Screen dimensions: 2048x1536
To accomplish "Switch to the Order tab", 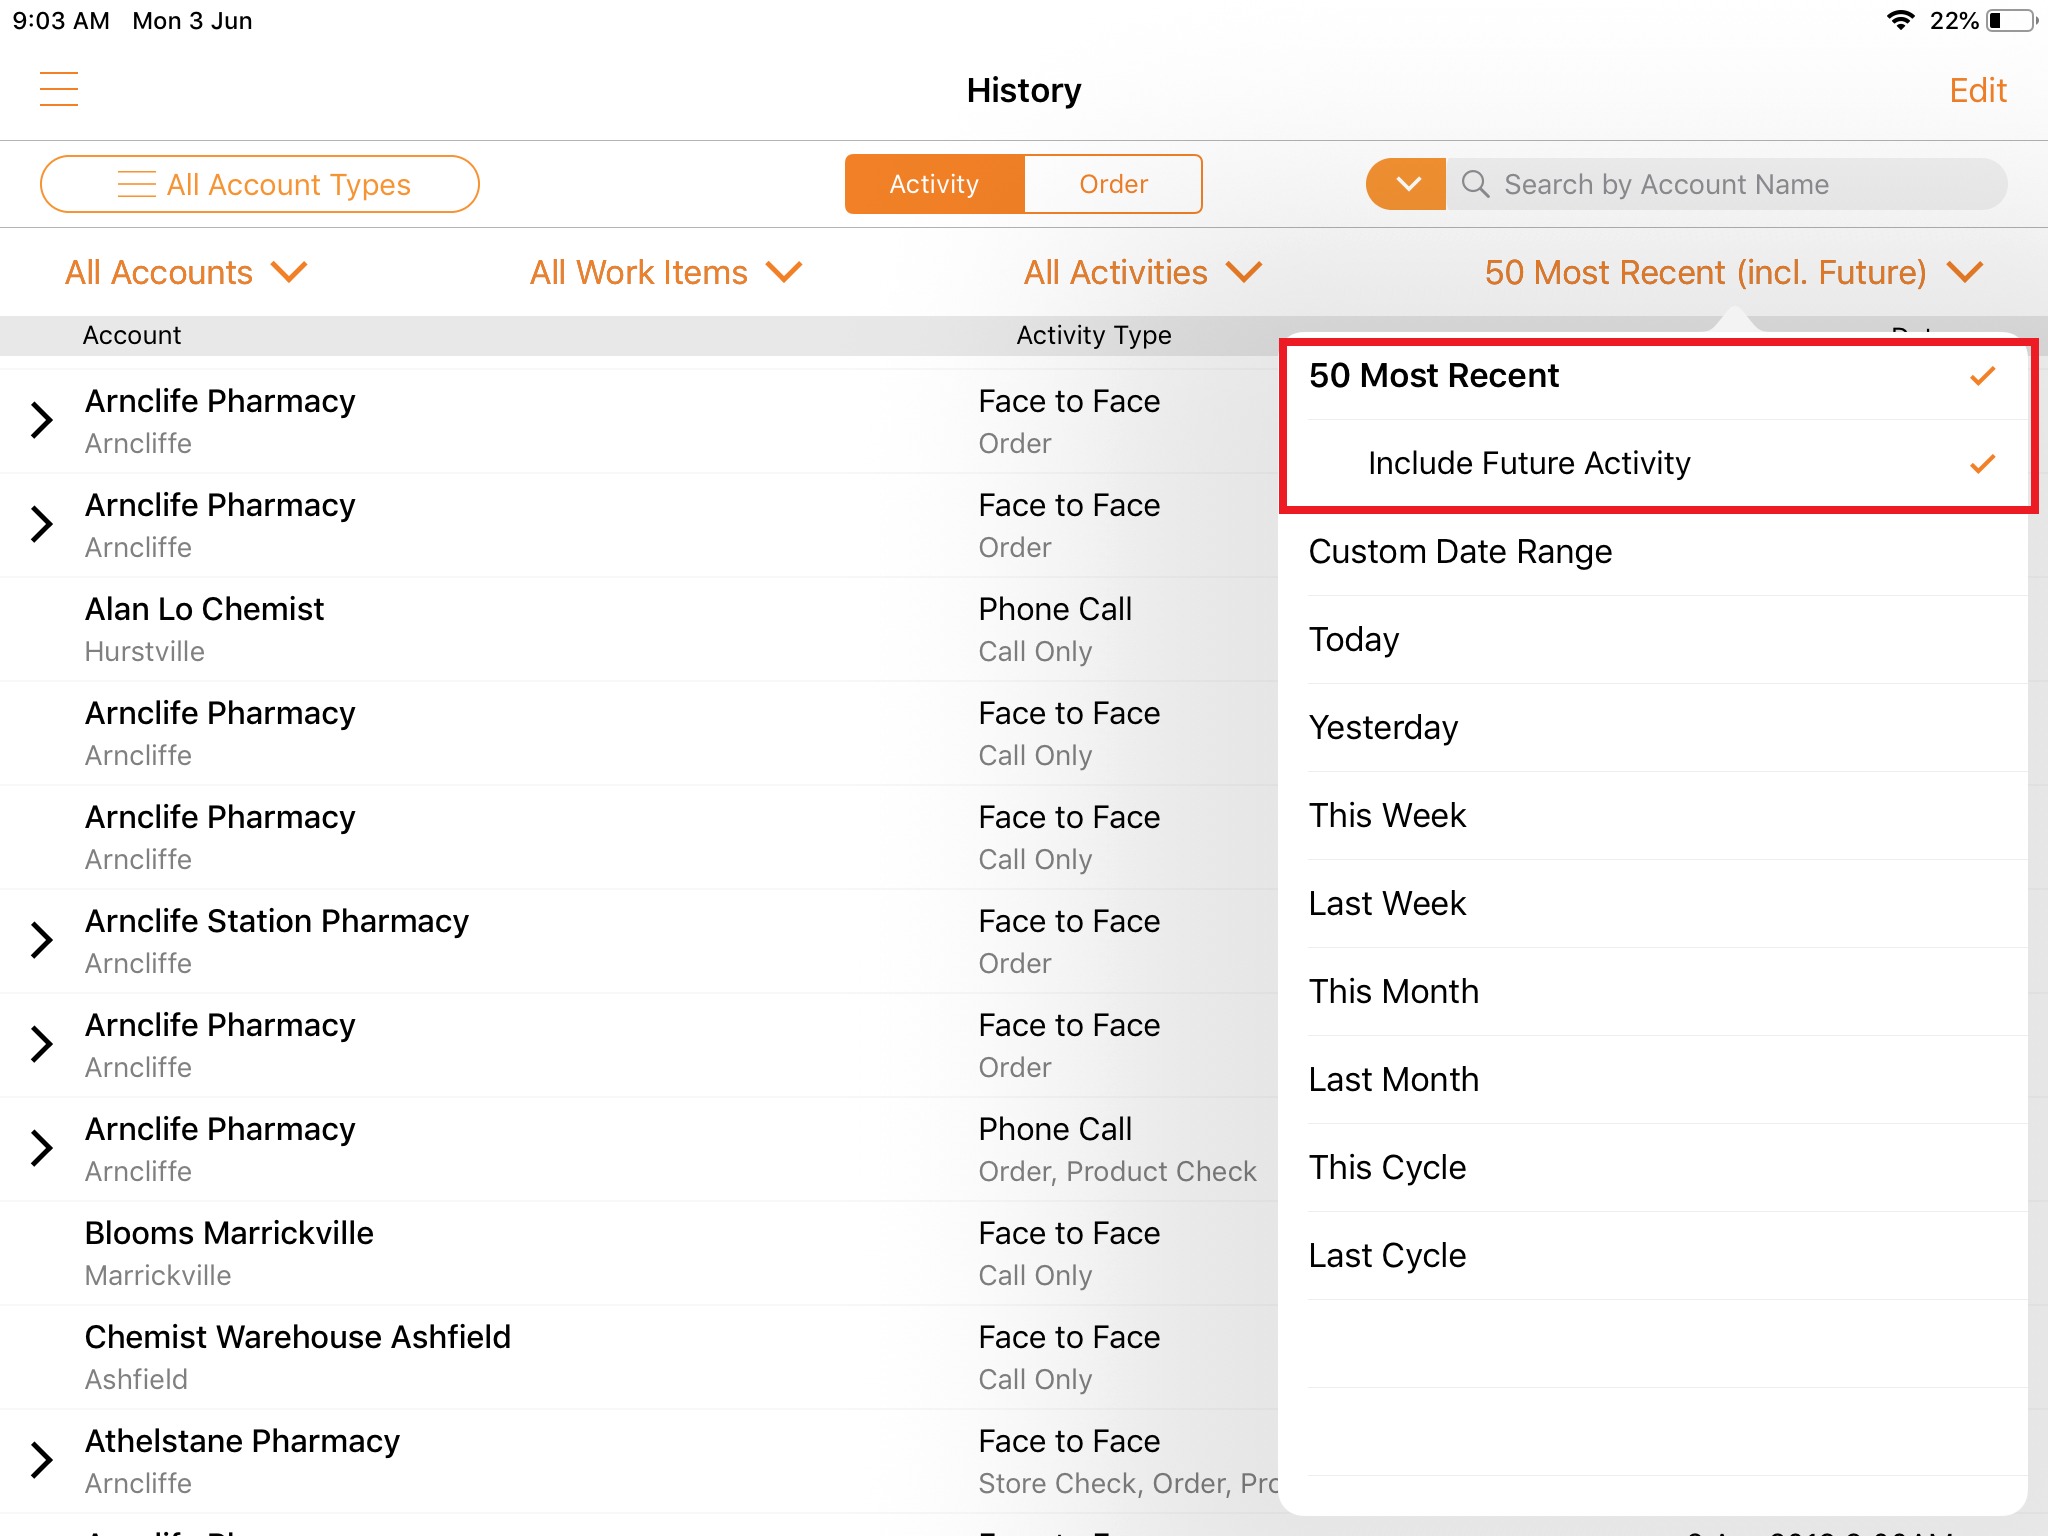I will (1113, 184).
